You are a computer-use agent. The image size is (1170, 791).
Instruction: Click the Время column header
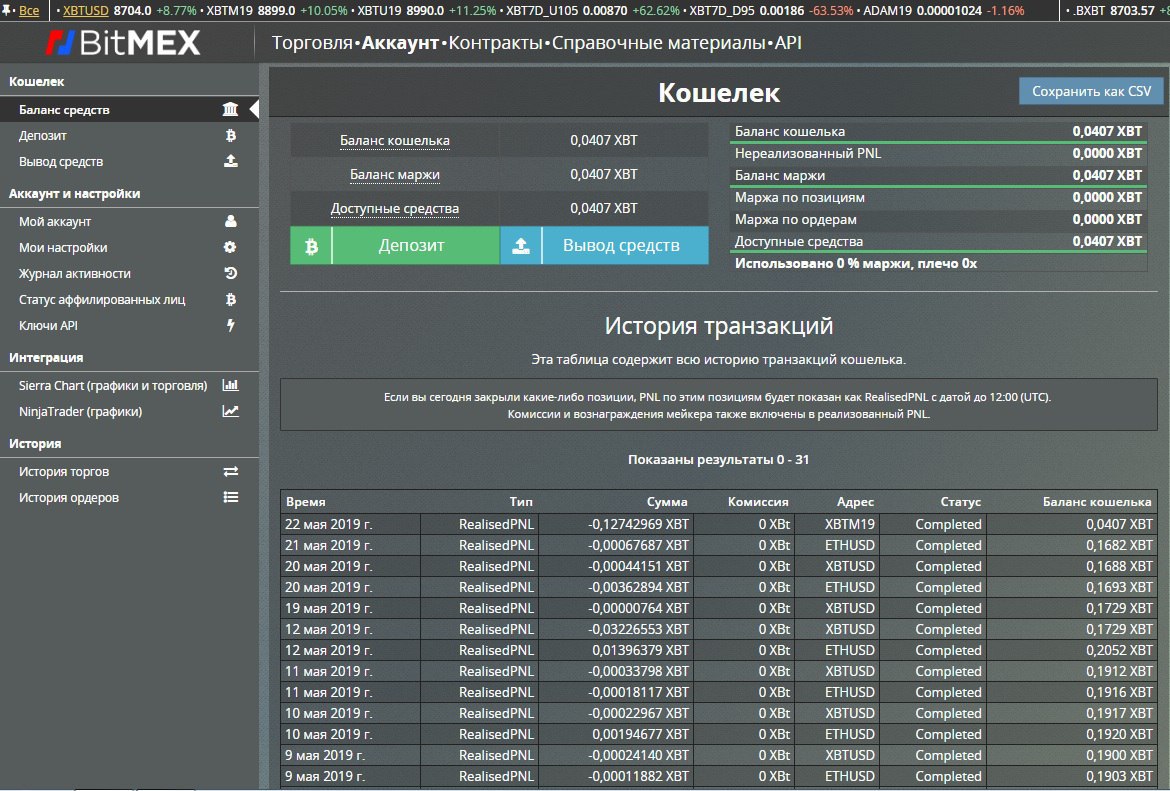305,501
